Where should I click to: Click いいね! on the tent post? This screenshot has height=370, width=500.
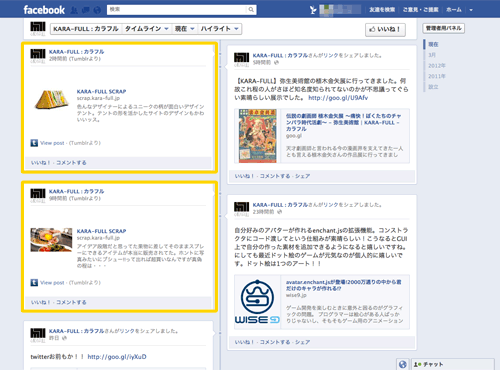40,163
